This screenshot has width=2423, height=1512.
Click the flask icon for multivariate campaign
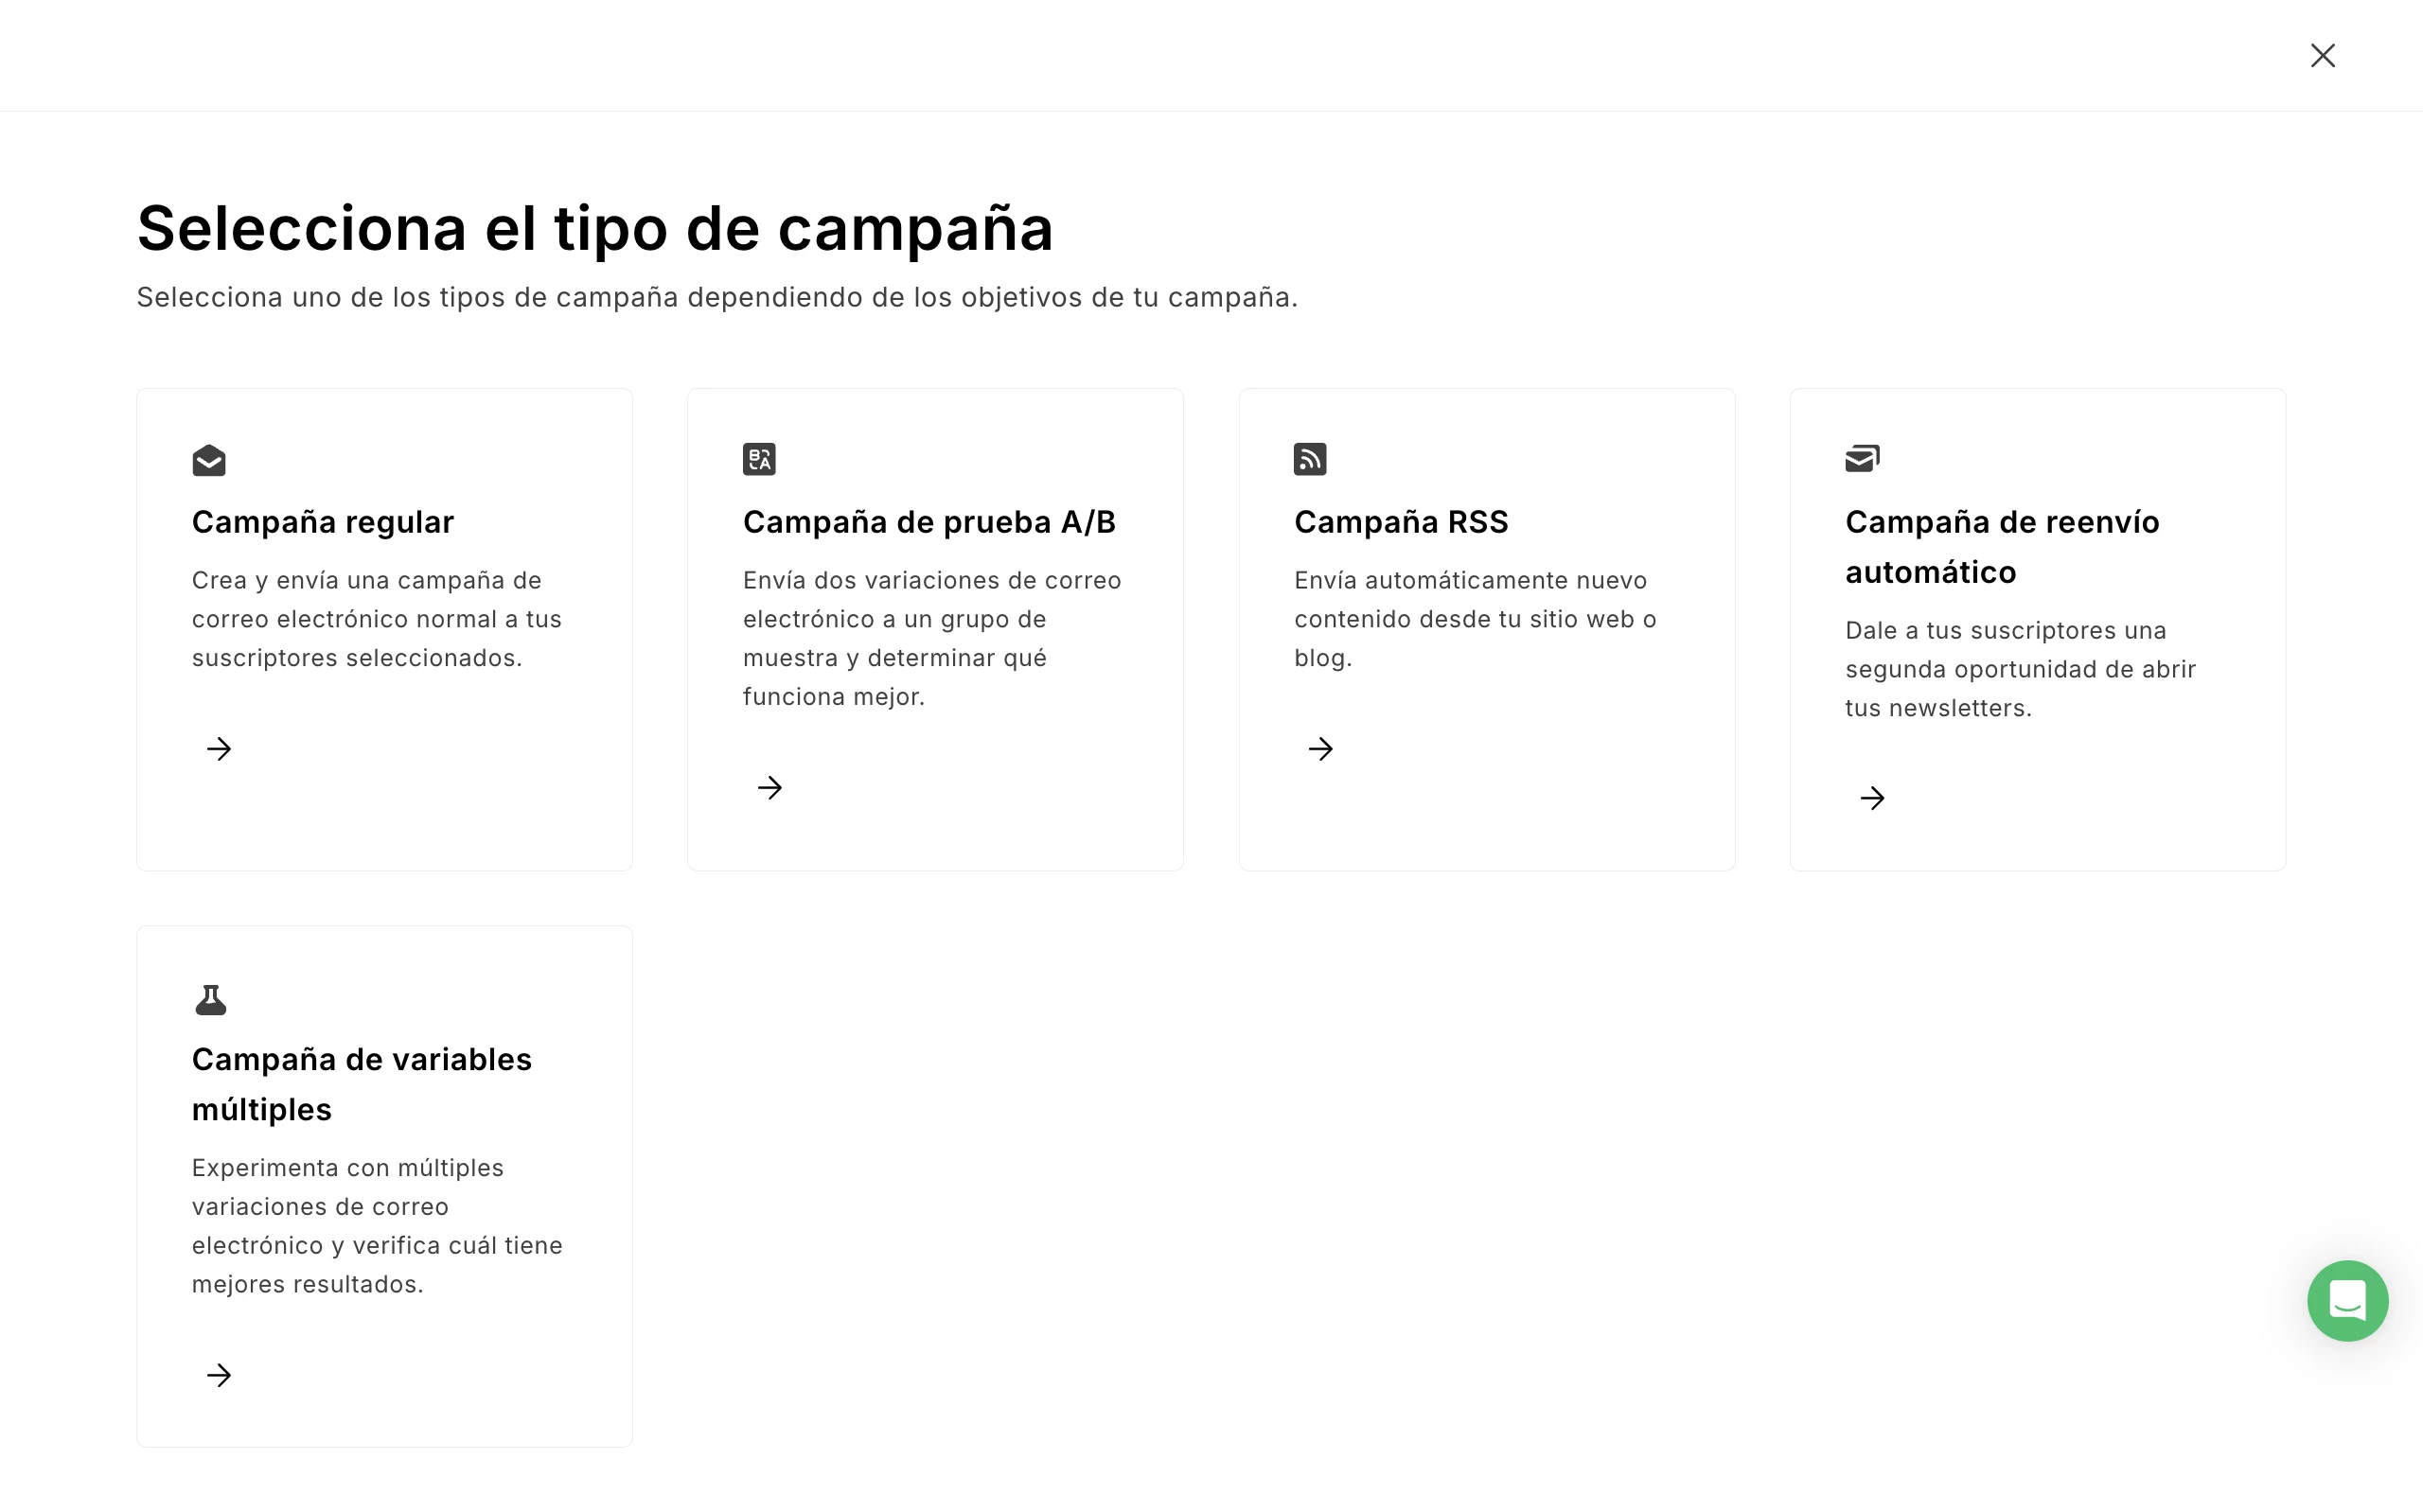(211, 999)
